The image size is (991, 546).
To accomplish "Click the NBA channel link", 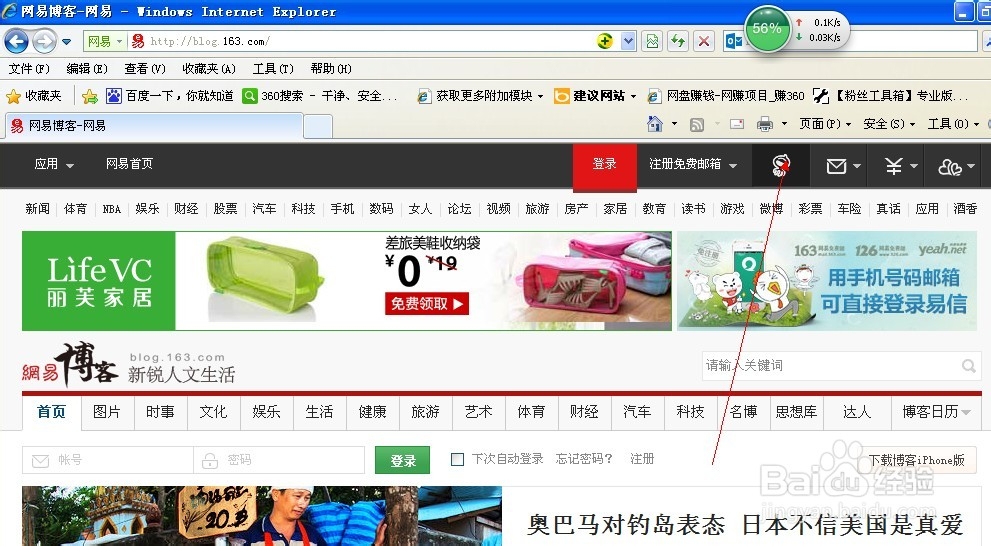I will pyautogui.click(x=111, y=209).
